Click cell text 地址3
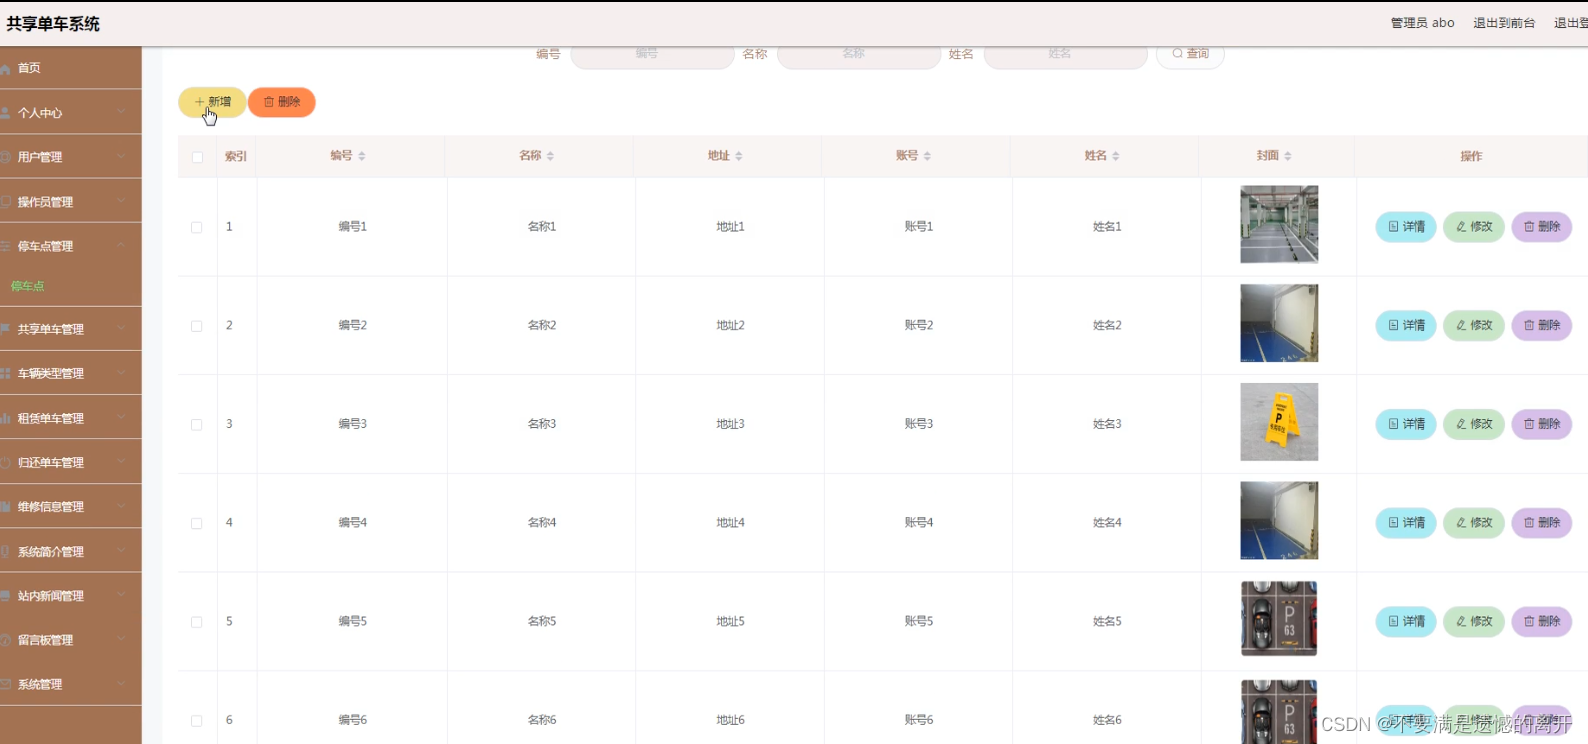 [730, 424]
